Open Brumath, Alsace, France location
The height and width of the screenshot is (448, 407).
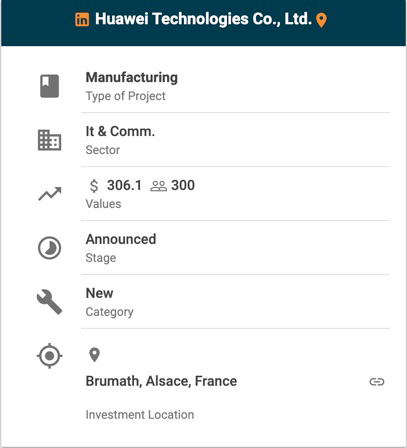(x=161, y=381)
